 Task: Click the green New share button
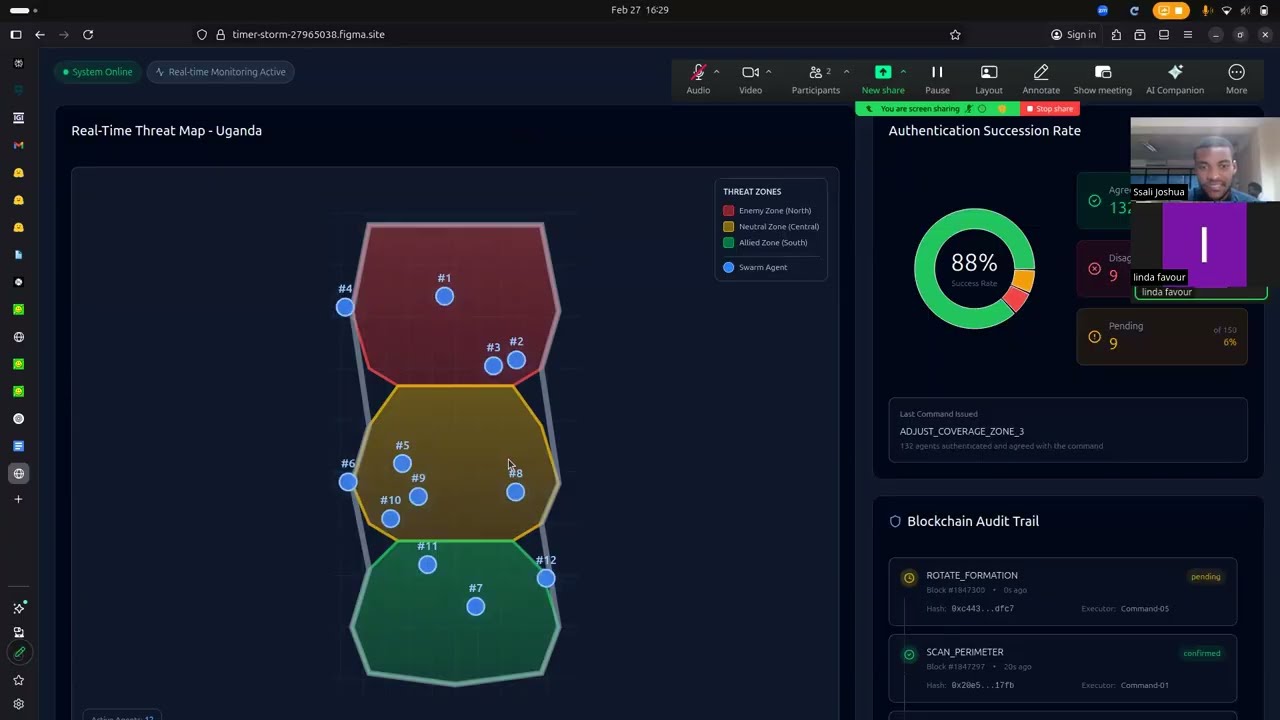tap(883, 79)
